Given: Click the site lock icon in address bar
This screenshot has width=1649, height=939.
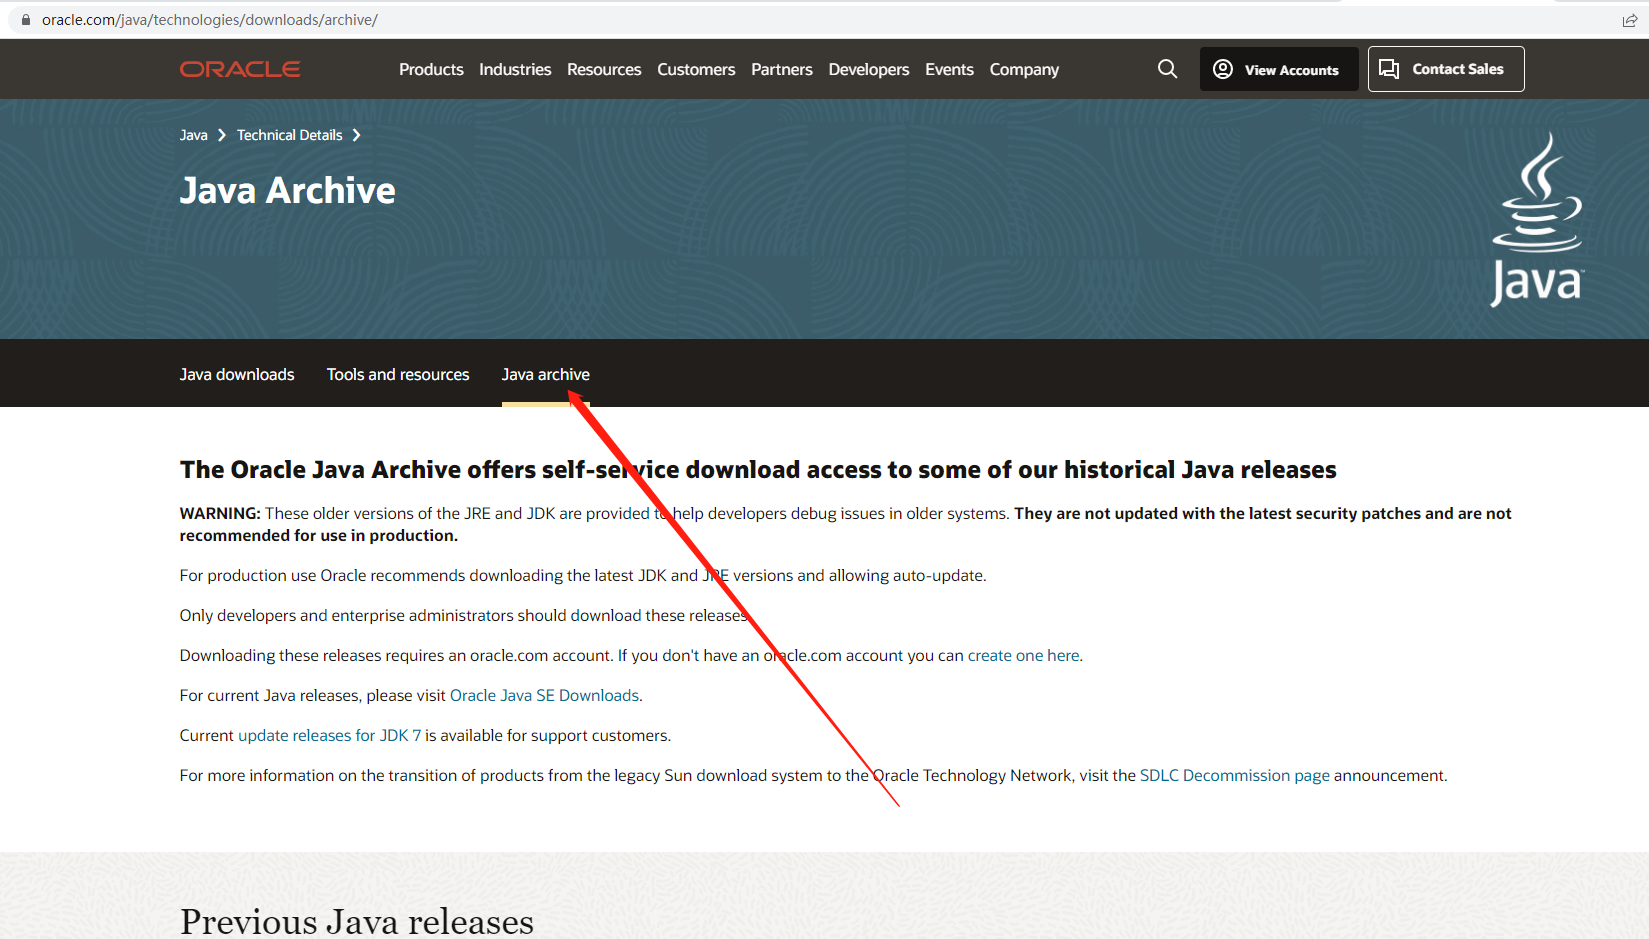Looking at the screenshot, I should click(26, 20).
